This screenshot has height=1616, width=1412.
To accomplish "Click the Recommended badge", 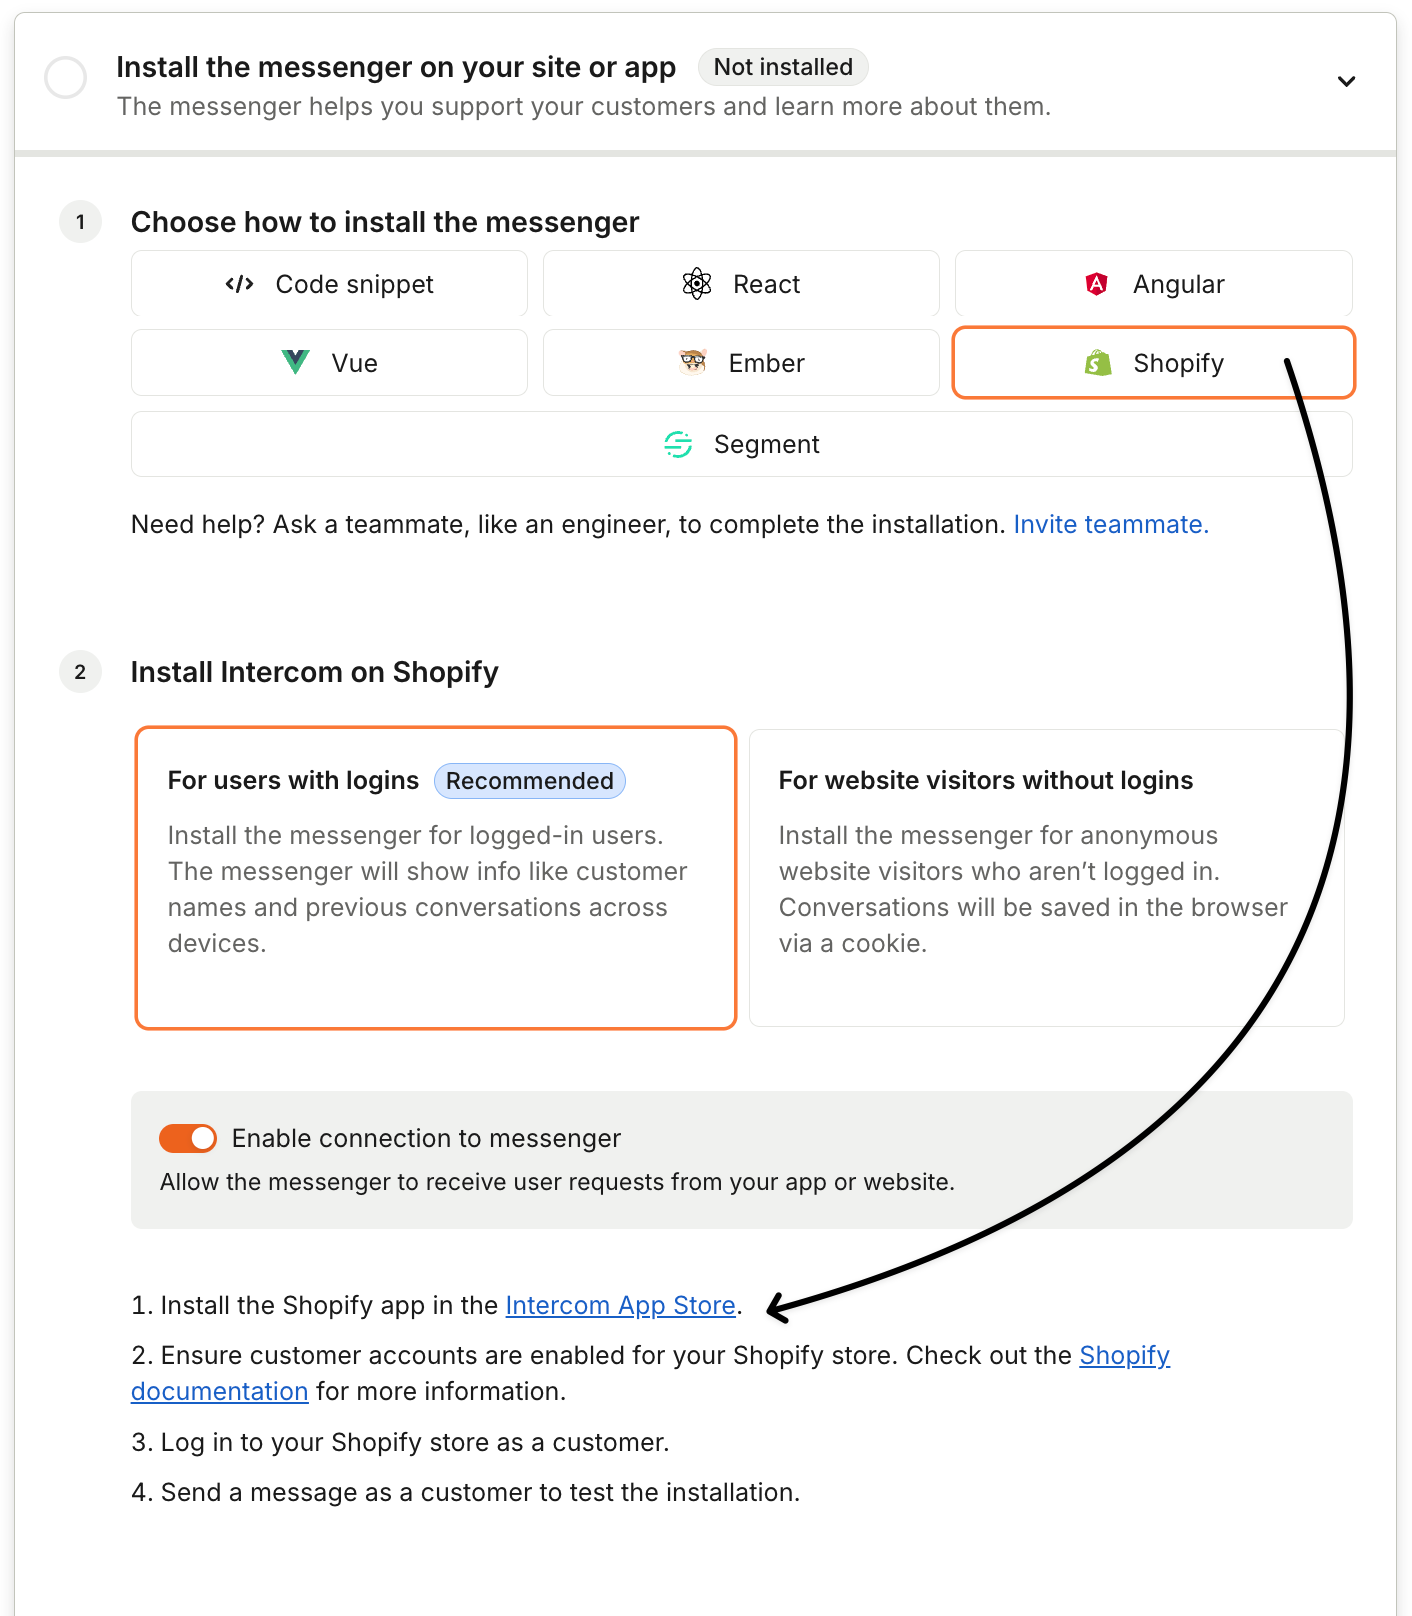I will 529,781.
